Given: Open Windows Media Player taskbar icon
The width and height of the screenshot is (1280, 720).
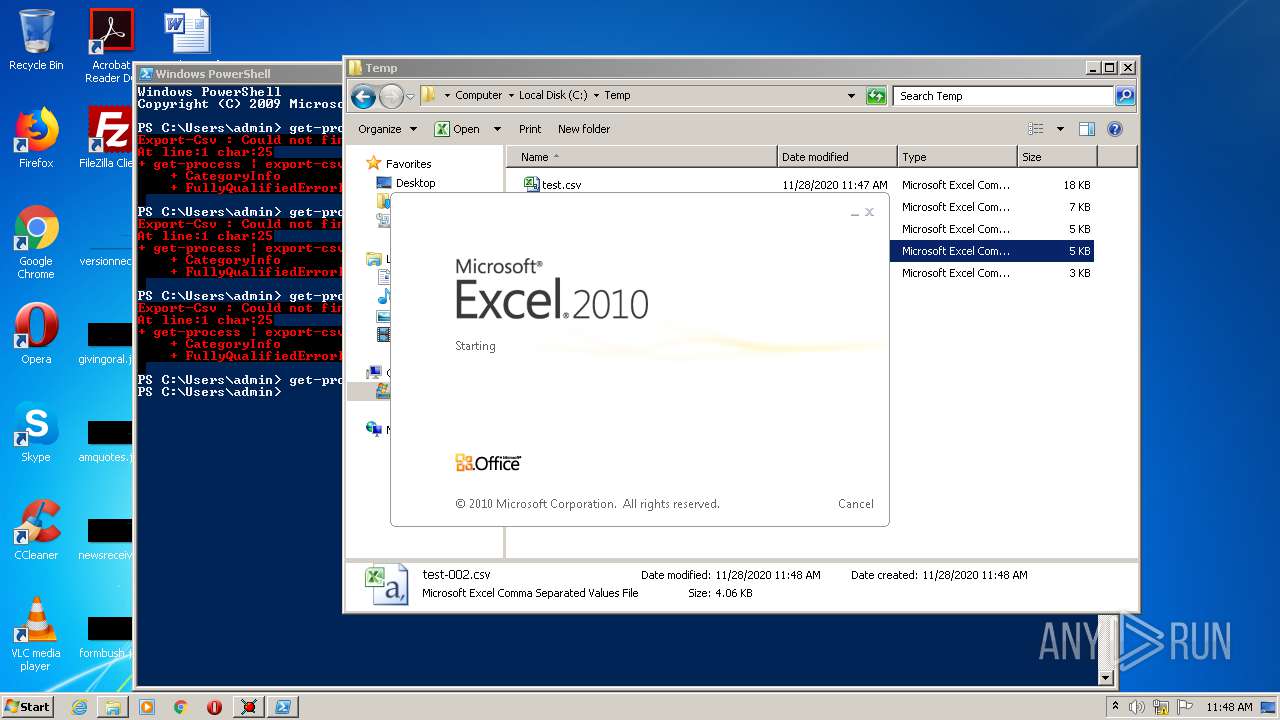Looking at the screenshot, I should (x=147, y=707).
